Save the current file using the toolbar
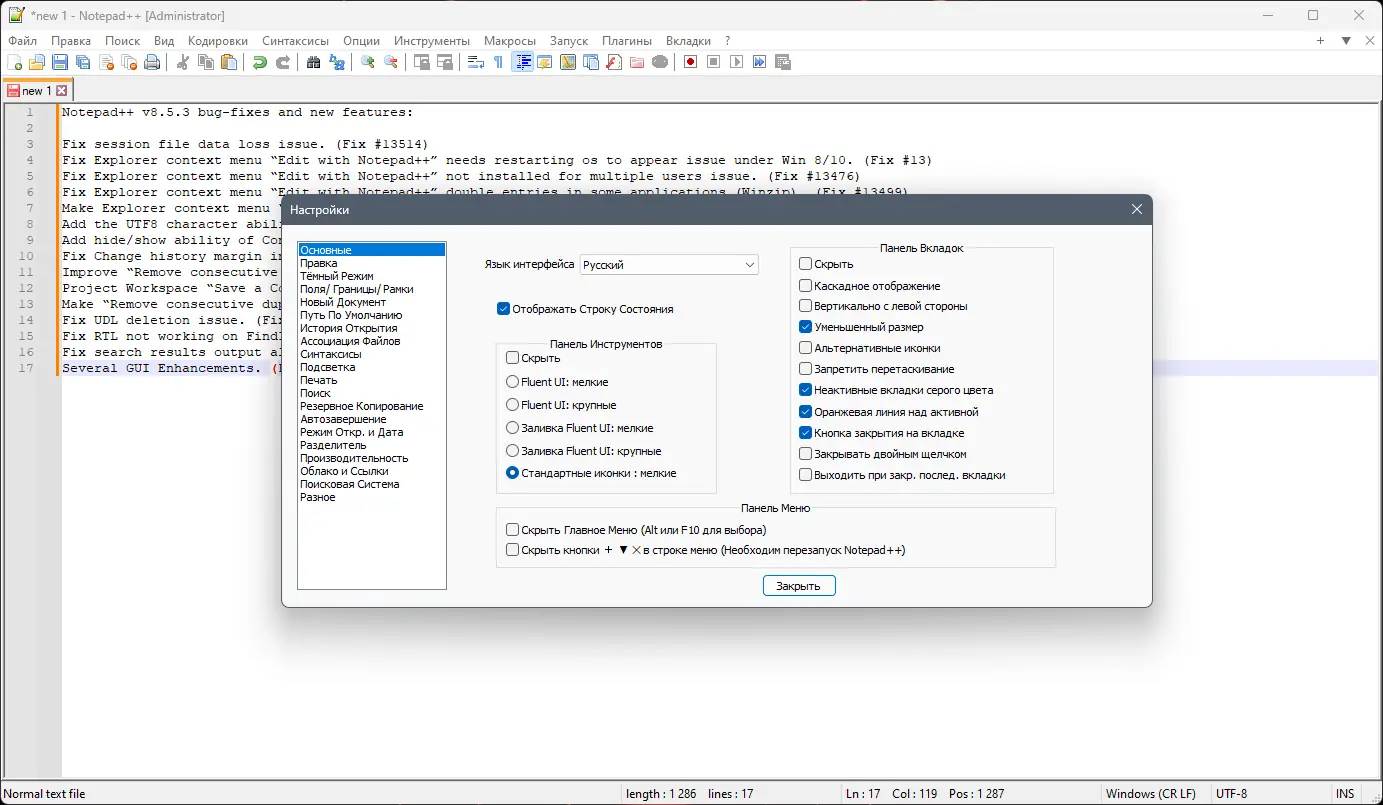Screen dimensions: 1383x805 tap(60, 62)
